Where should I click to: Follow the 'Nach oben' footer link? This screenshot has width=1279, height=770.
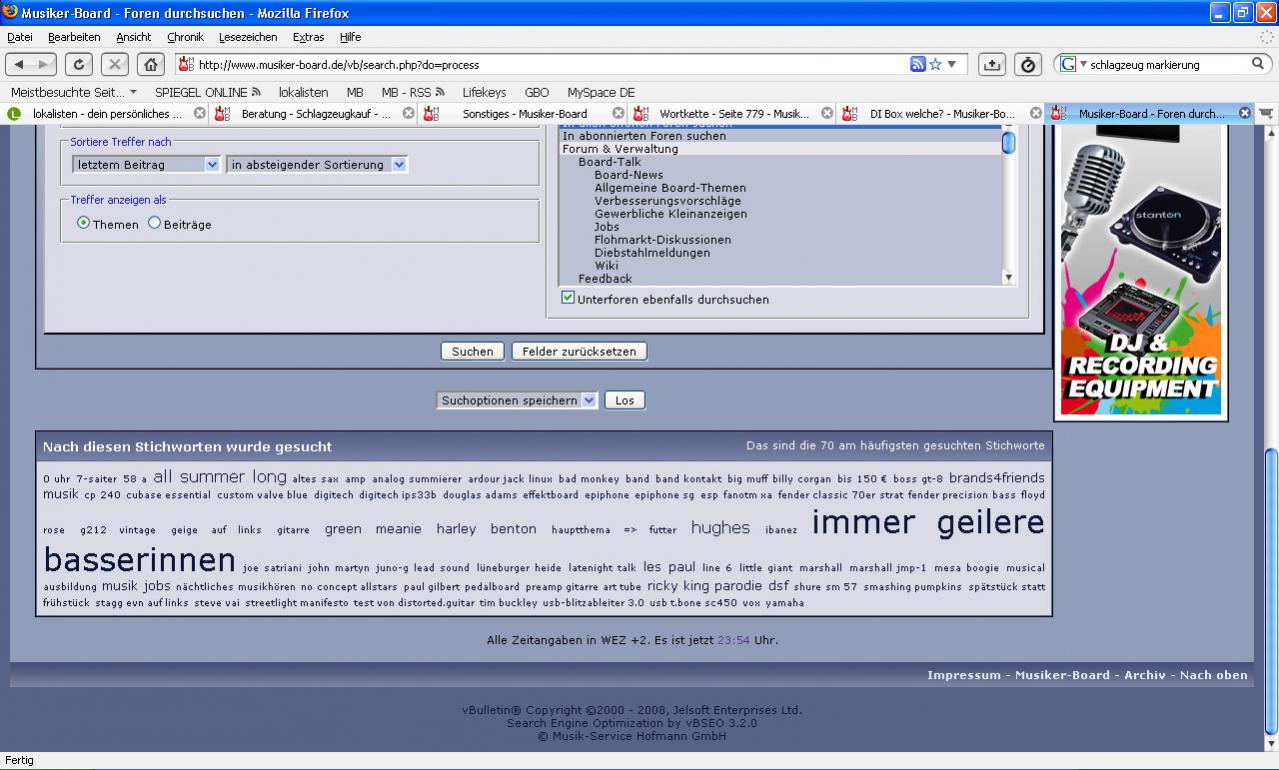[x=1214, y=675]
